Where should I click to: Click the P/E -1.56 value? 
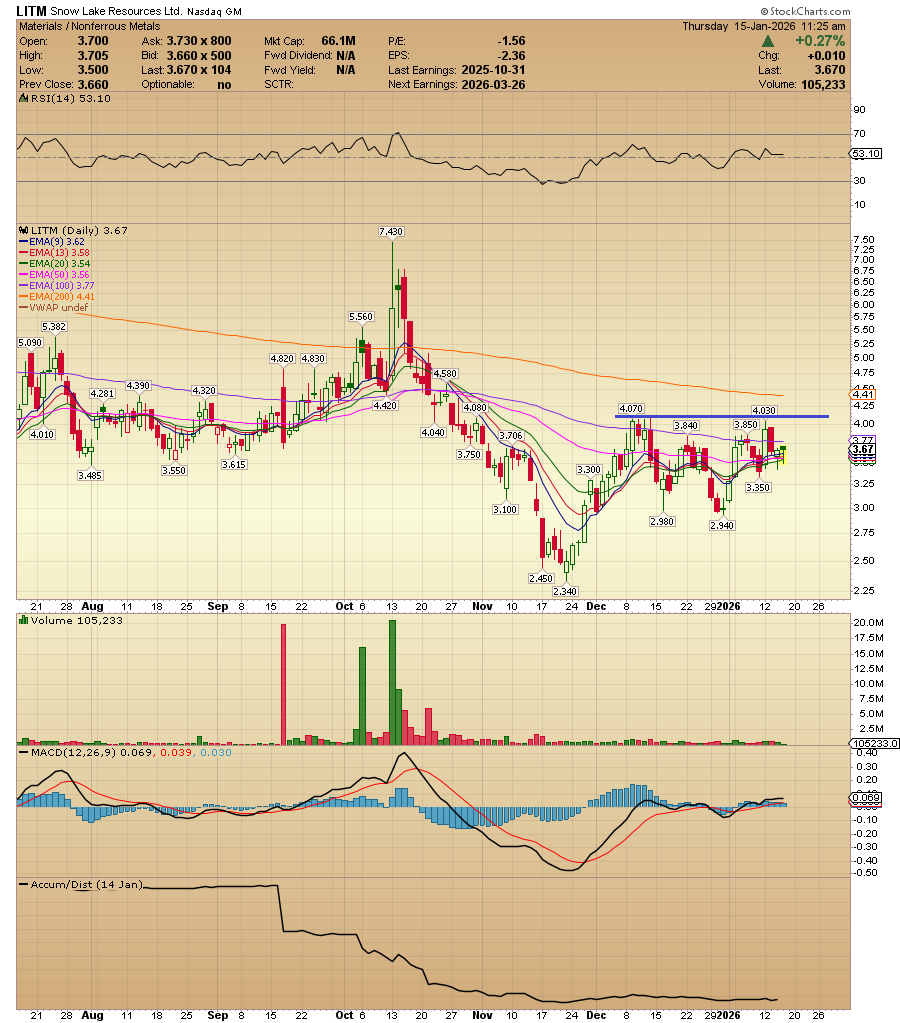click(x=511, y=41)
